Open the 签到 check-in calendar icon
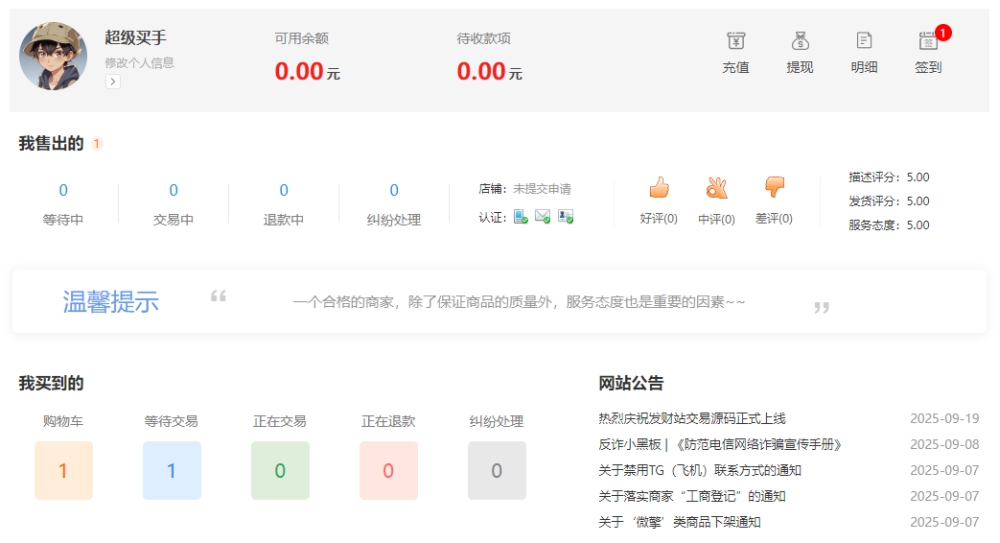The image size is (1000, 543). click(928, 41)
